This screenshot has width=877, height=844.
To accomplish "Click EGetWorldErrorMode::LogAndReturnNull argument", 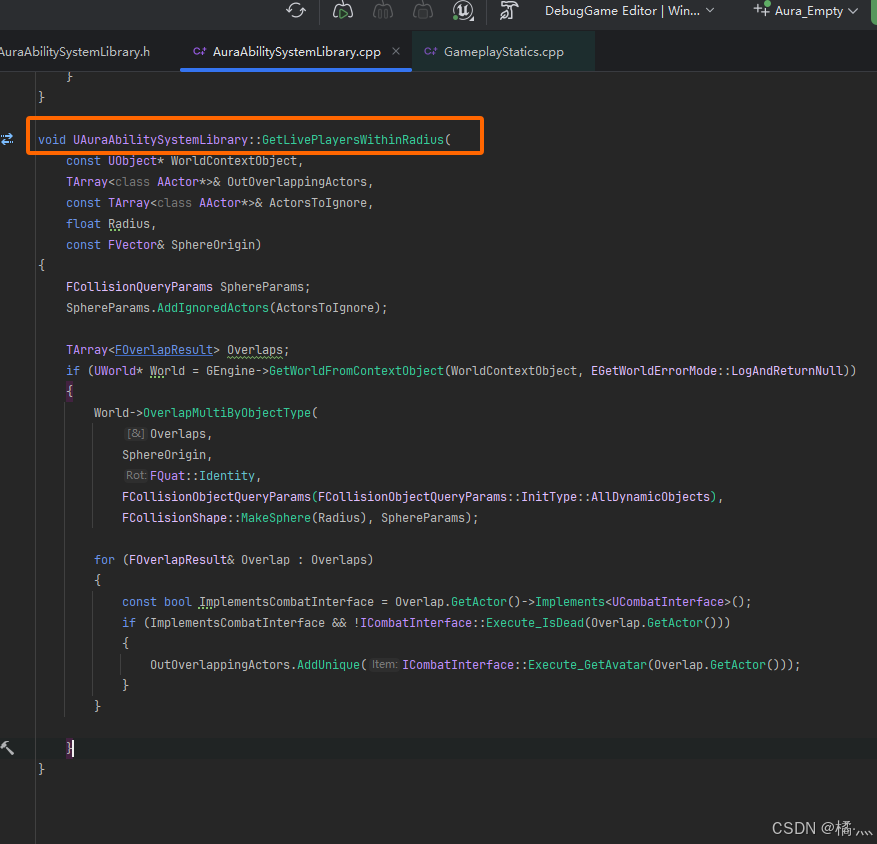I will point(716,371).
